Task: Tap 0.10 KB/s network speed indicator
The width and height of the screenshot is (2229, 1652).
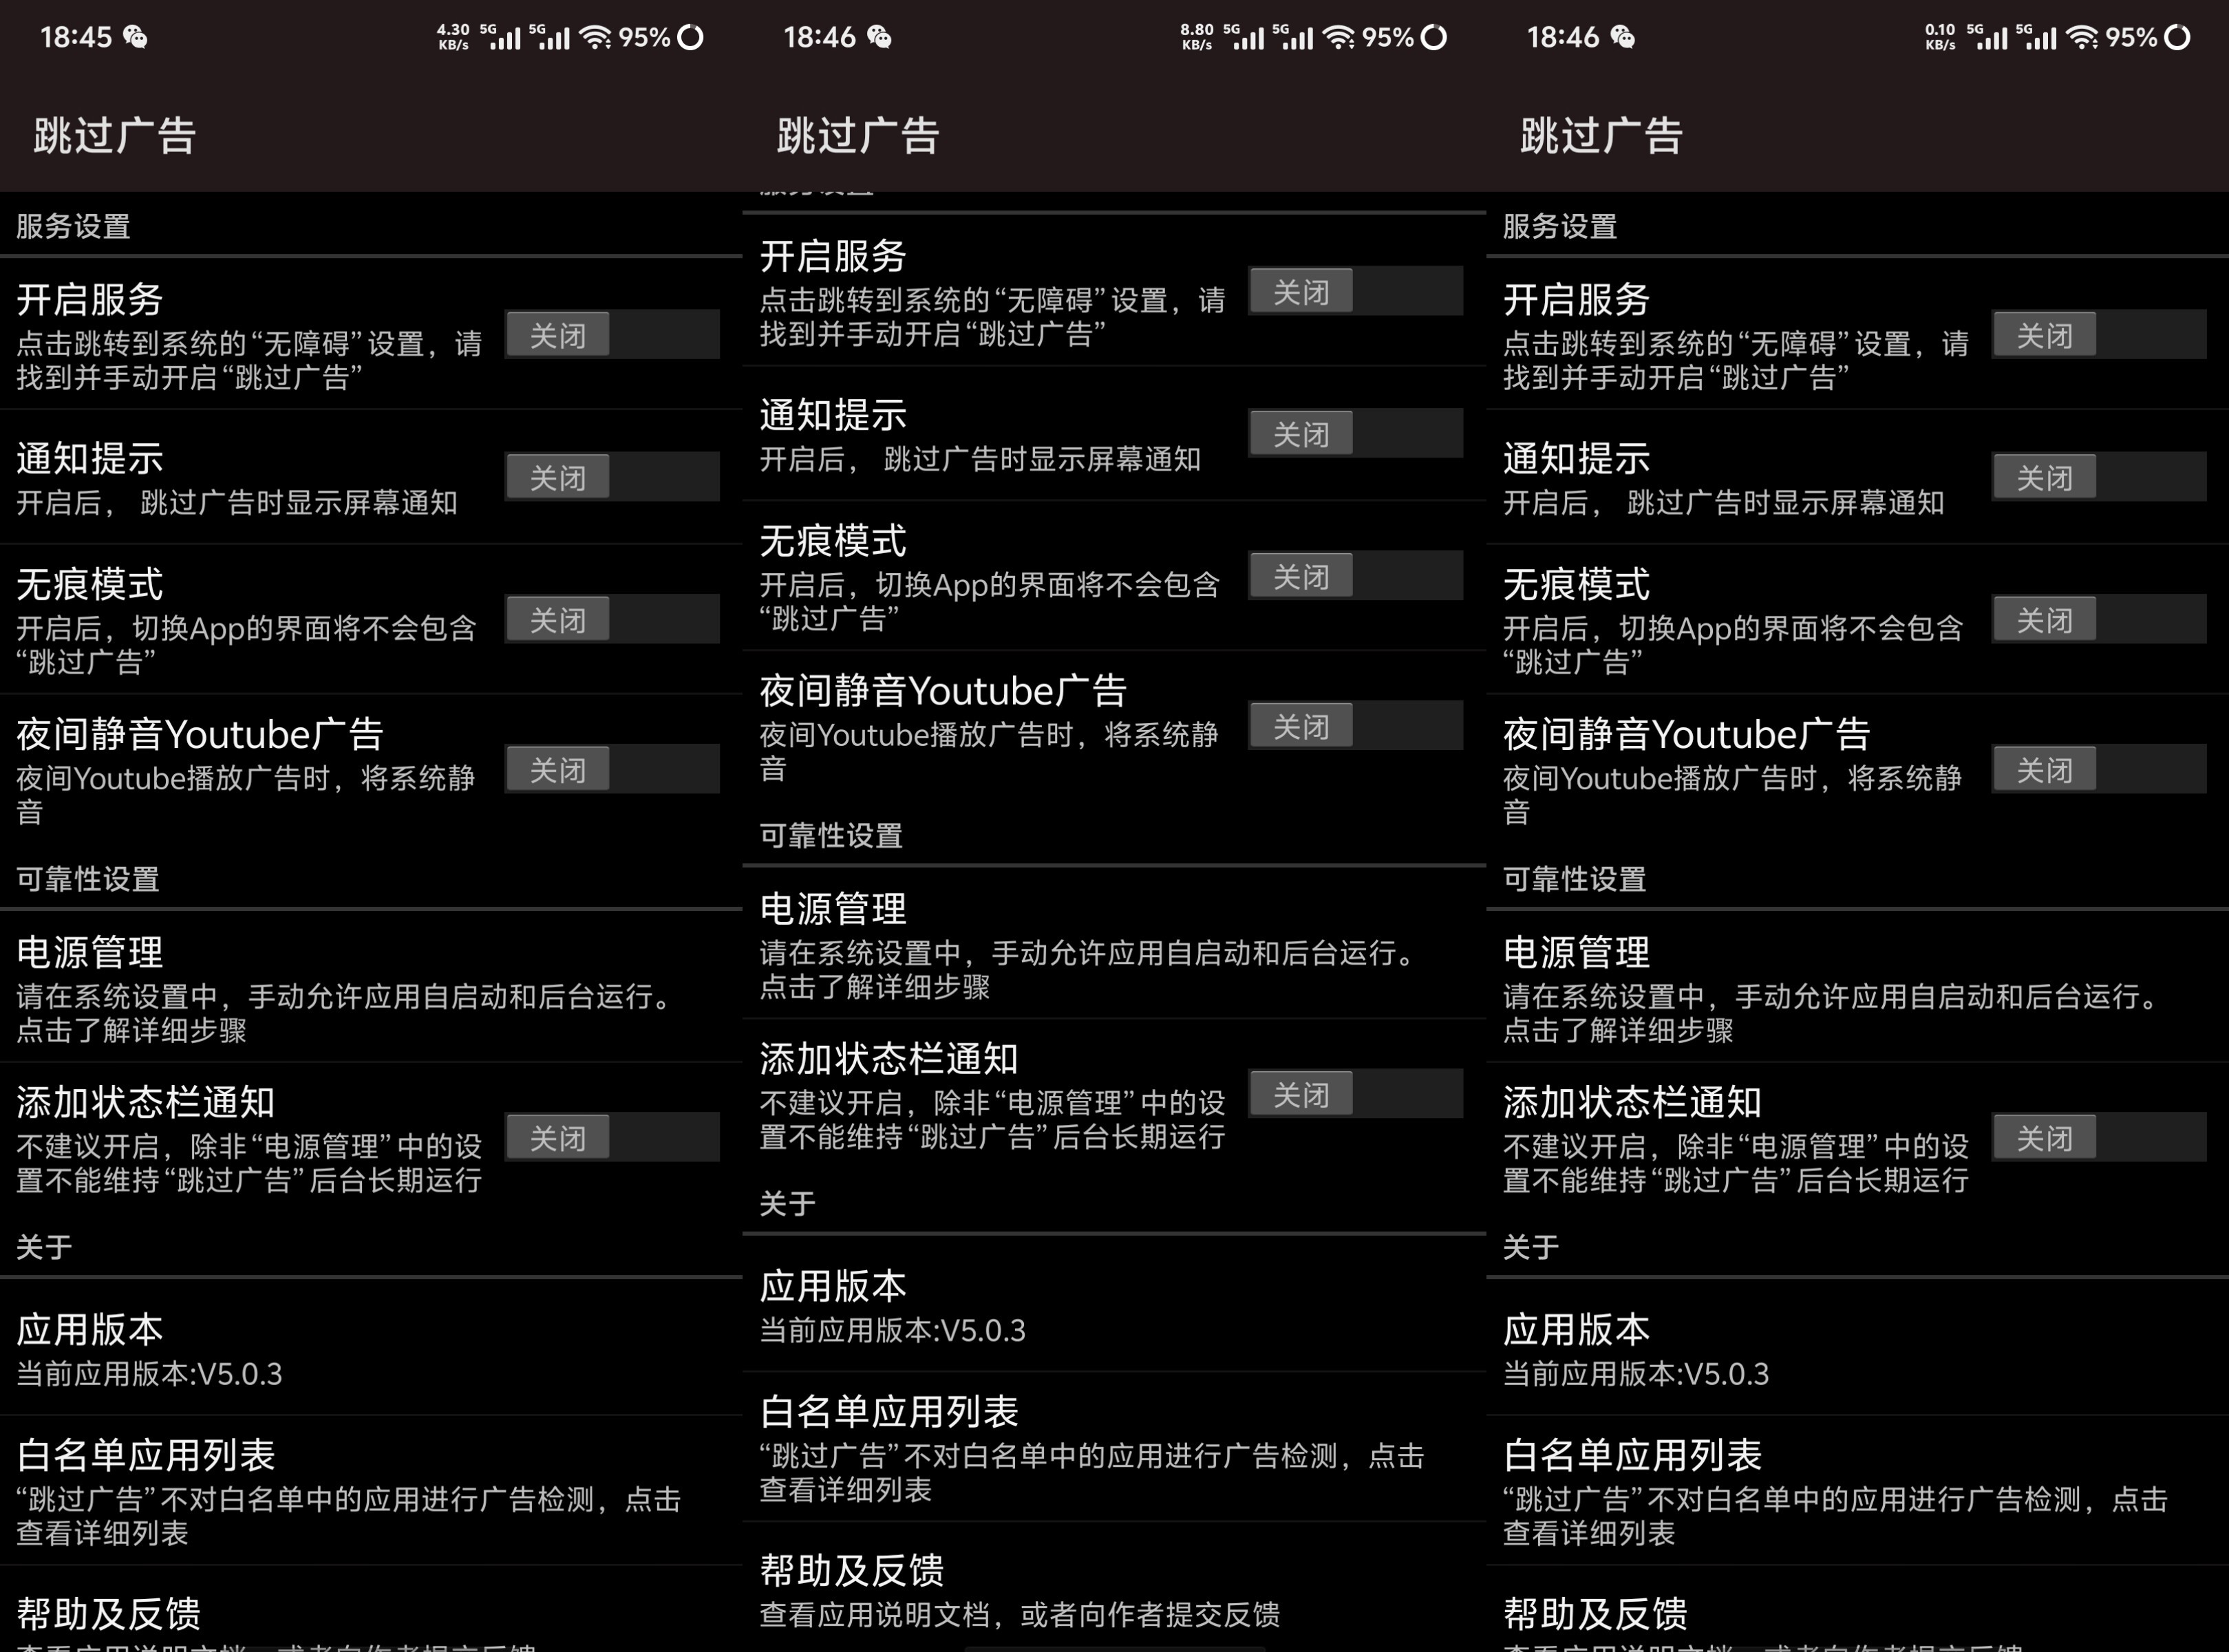Action: (x=1939, y=38)
